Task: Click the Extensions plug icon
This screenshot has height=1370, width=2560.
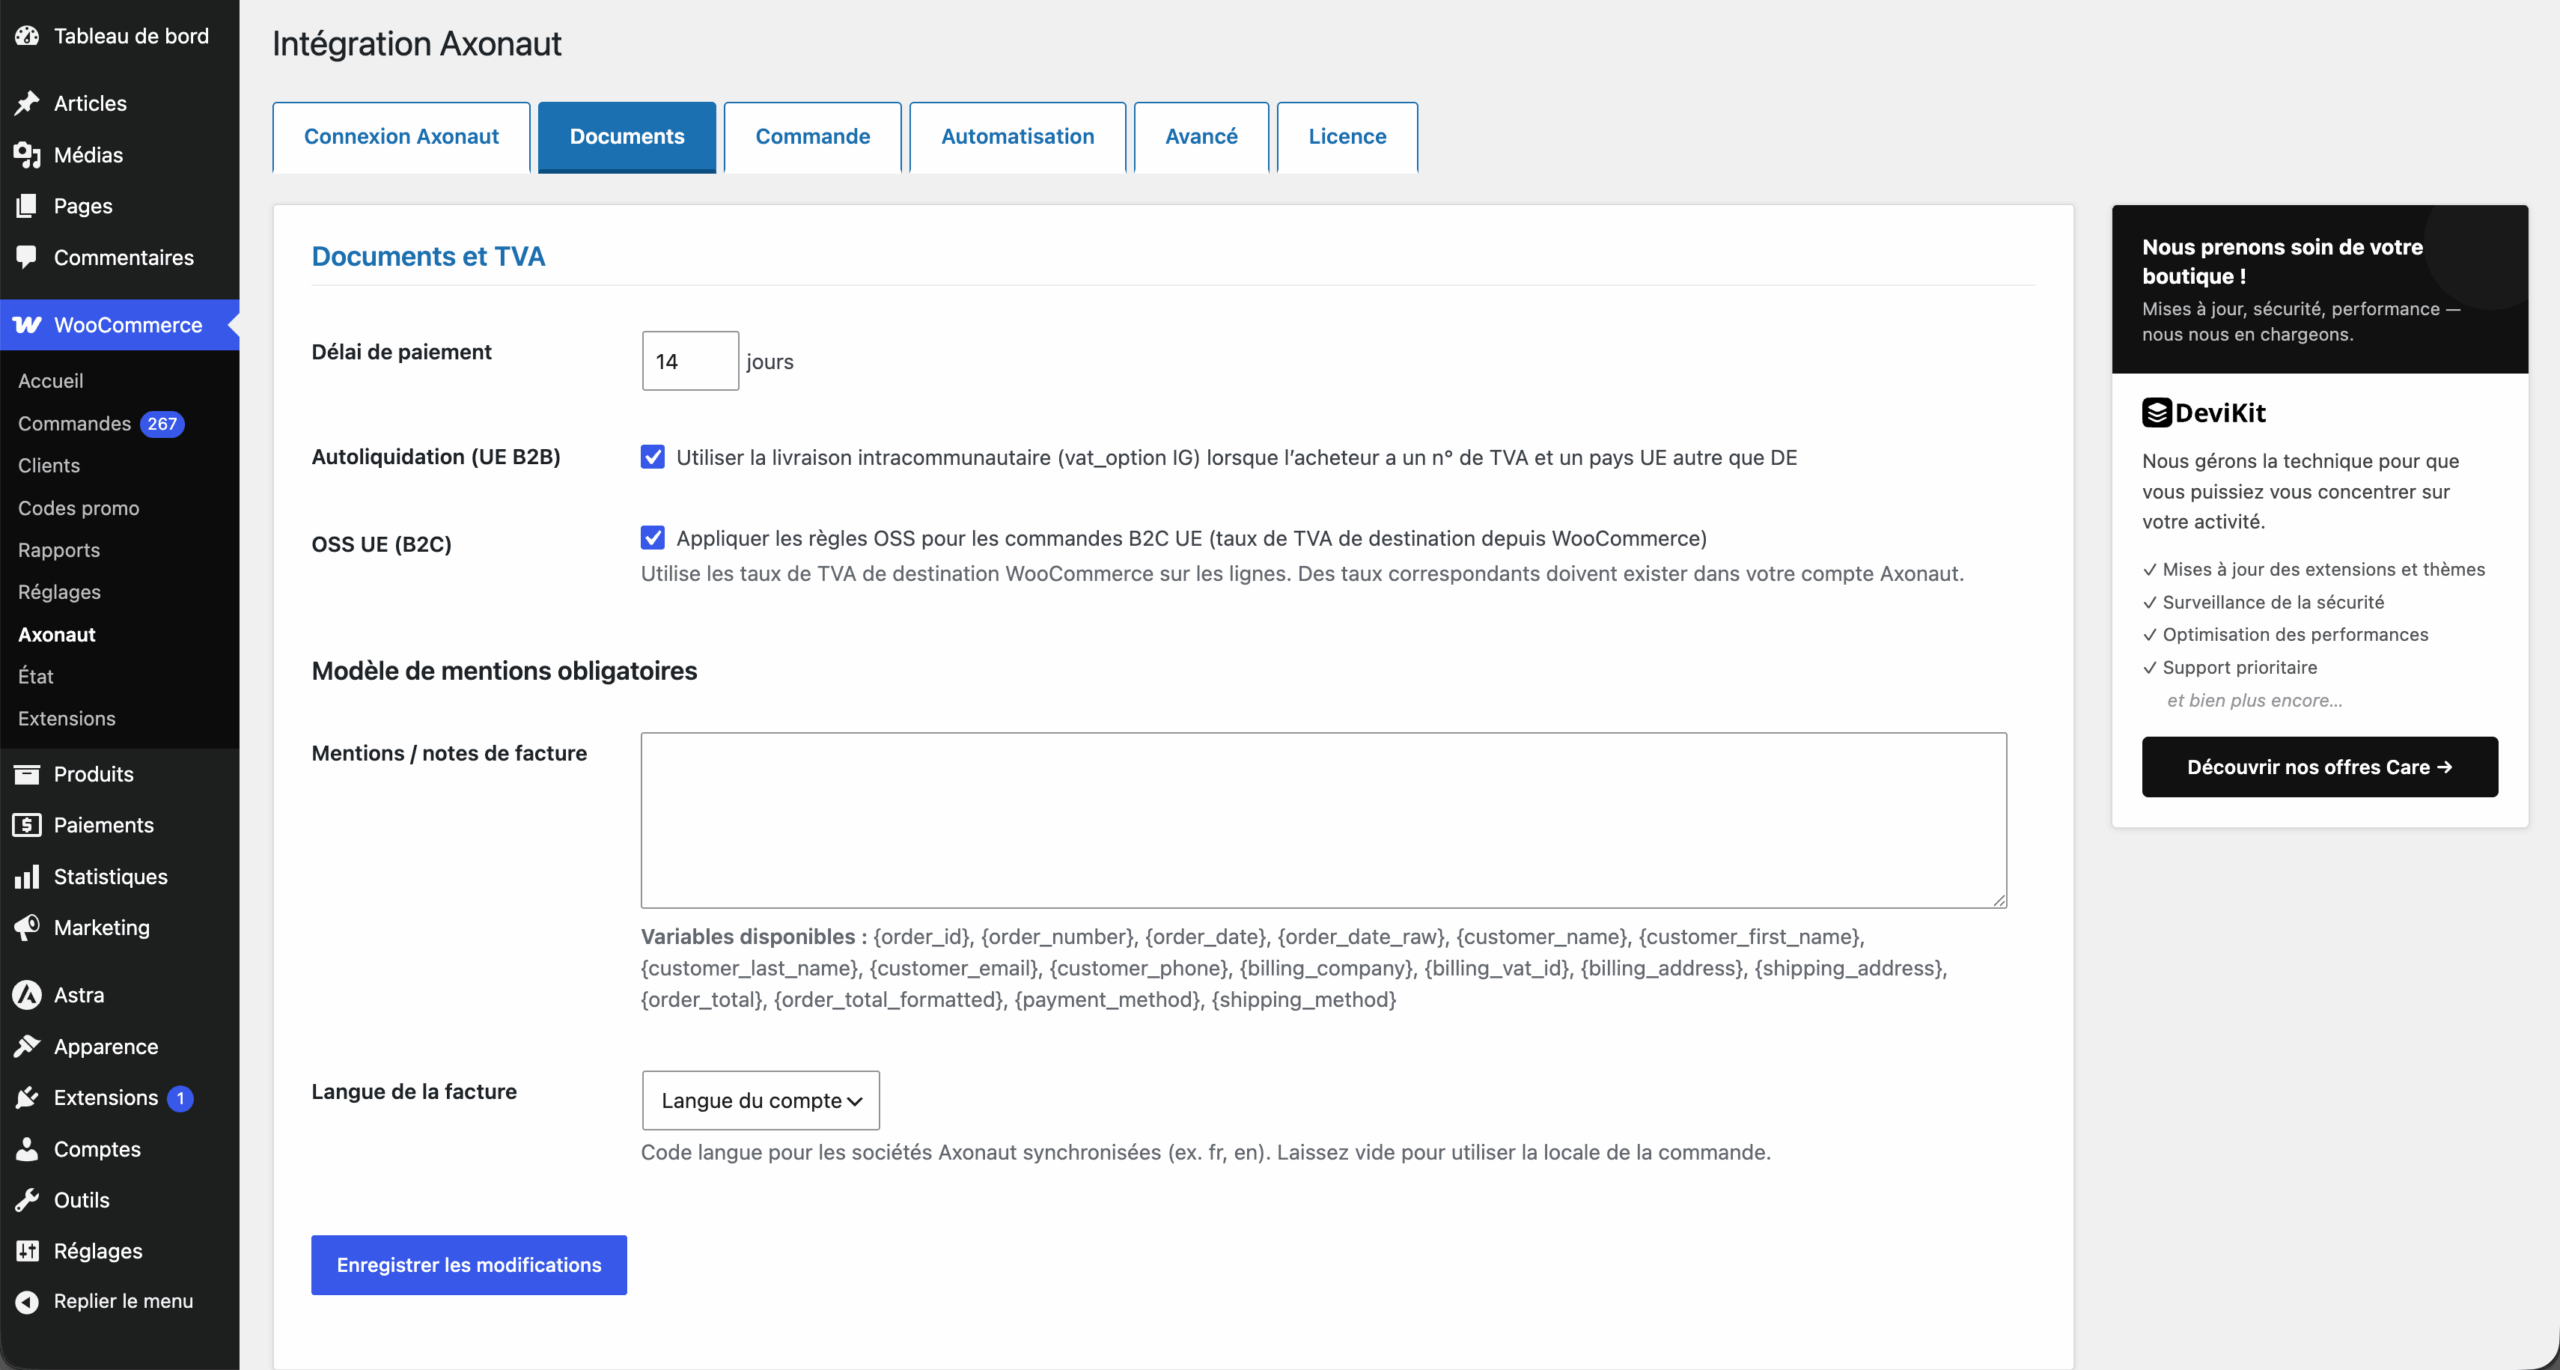Action: [x=27, y=1098]
